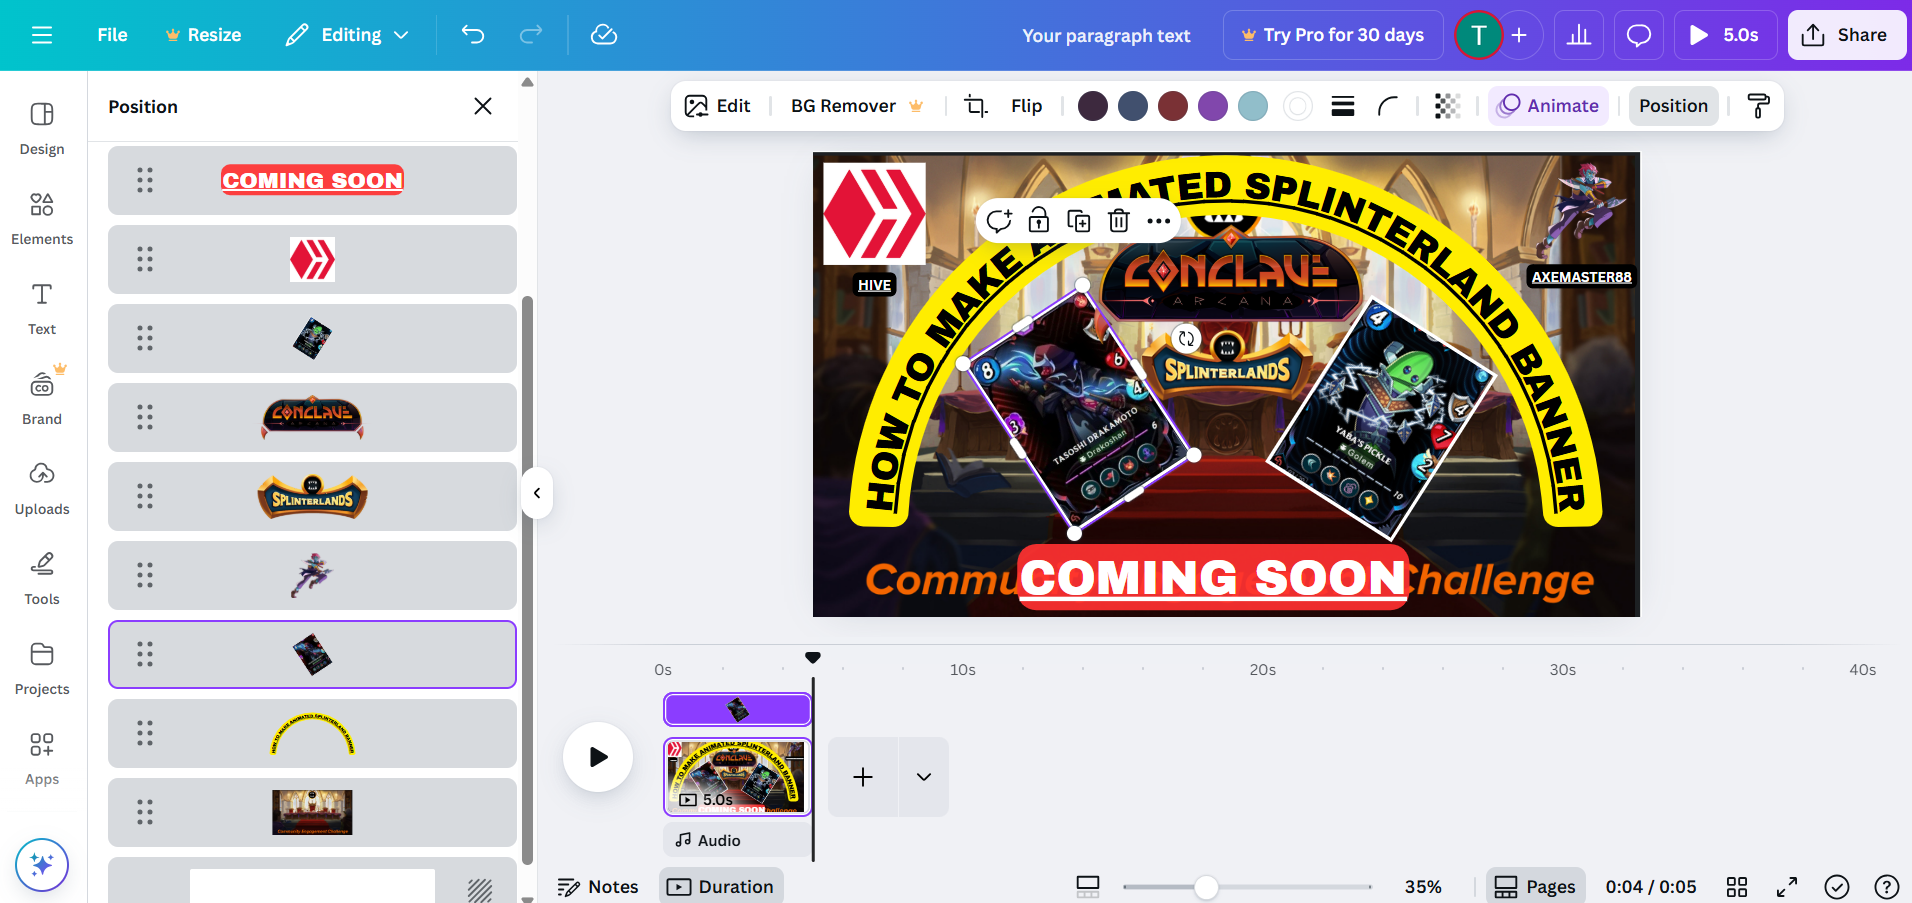1912x903 pixels.
Task: Click the Share button
Action: 1846,35
